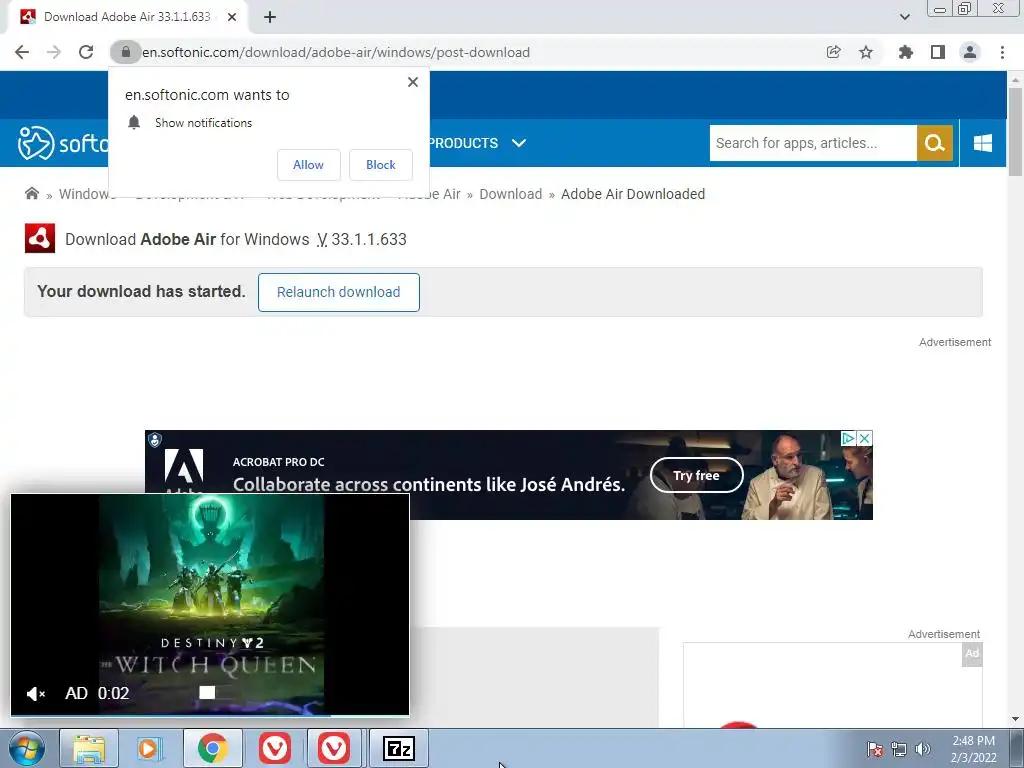Close the Download Adobe Air tab

pos(232,17)
